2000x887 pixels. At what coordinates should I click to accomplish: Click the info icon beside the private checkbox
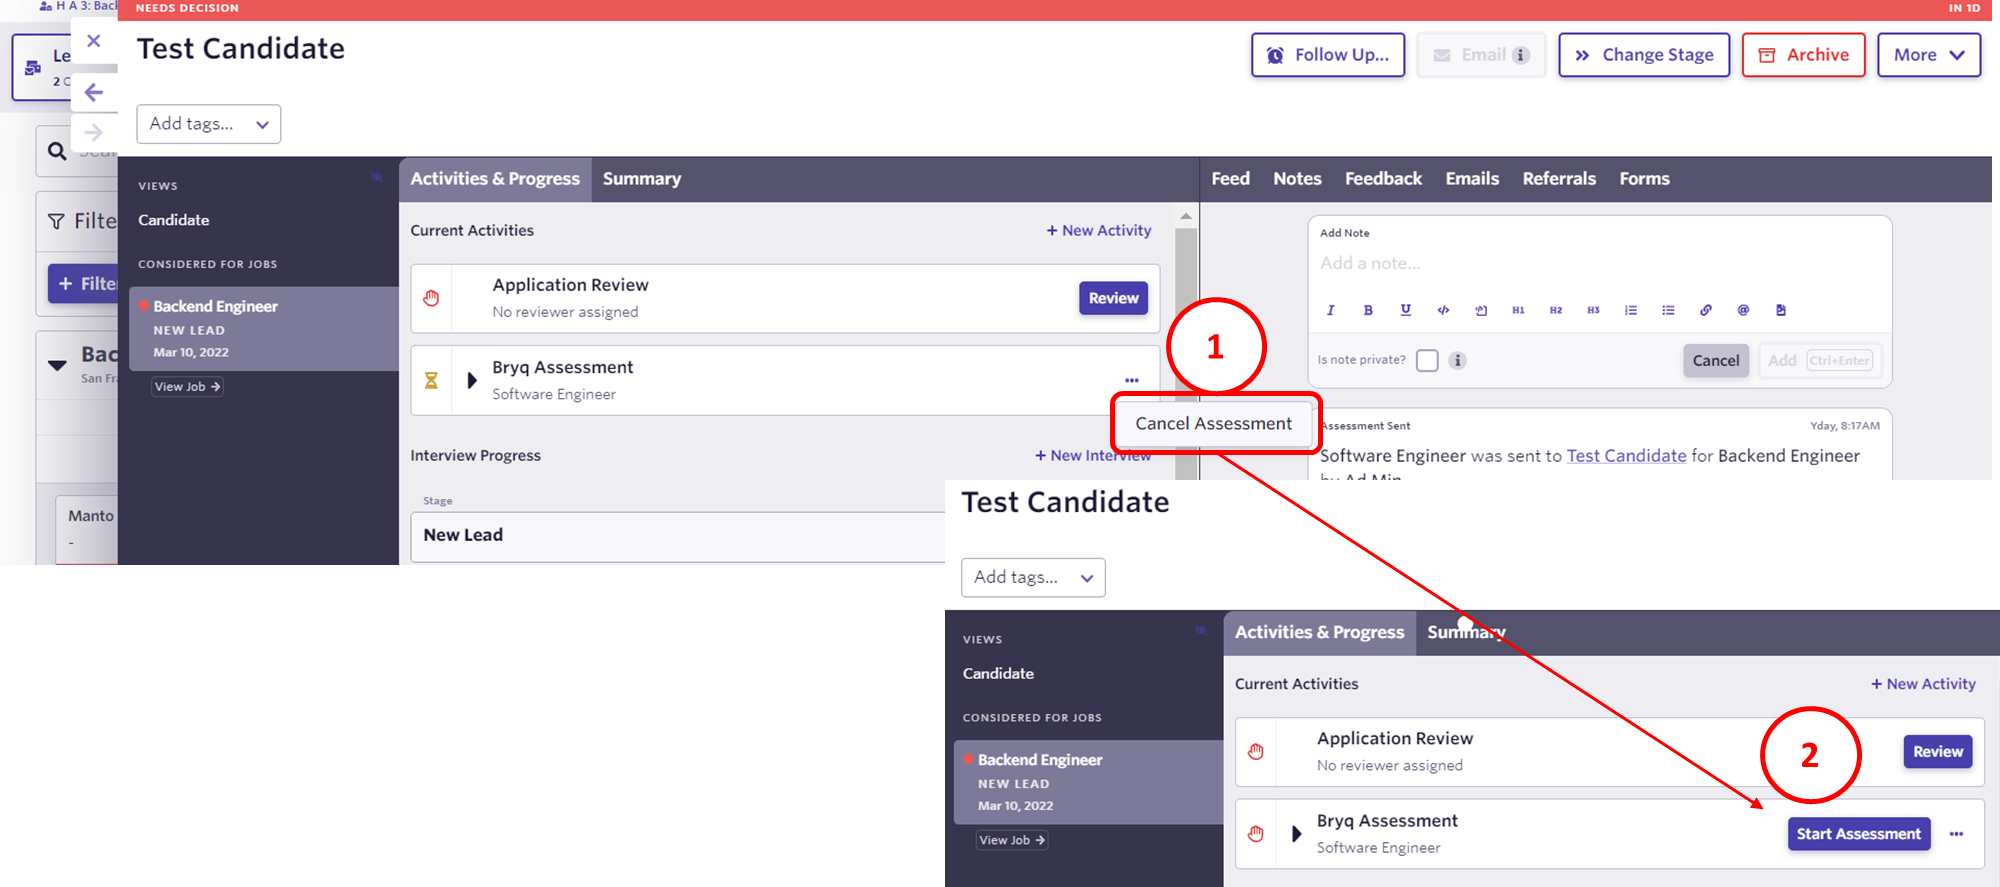point(1458,360)
